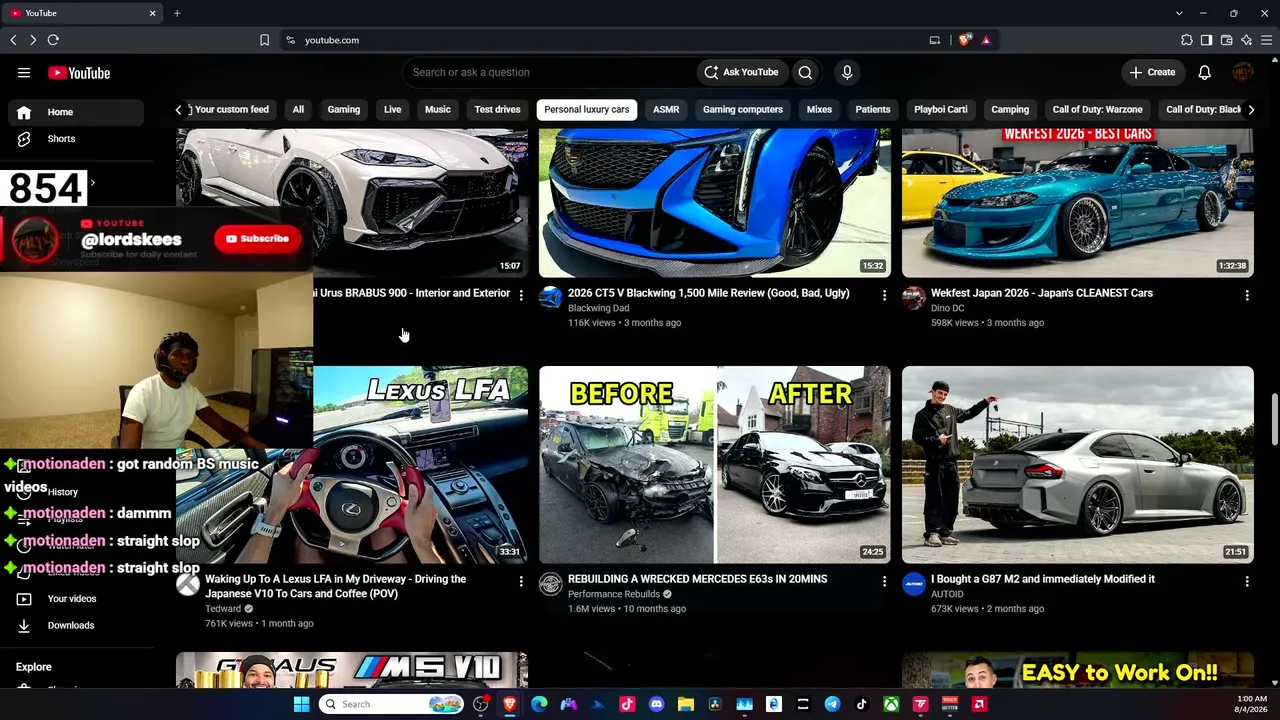Open Discord from the taskbar
The image size is (1280, 720).
coord(656,704)
